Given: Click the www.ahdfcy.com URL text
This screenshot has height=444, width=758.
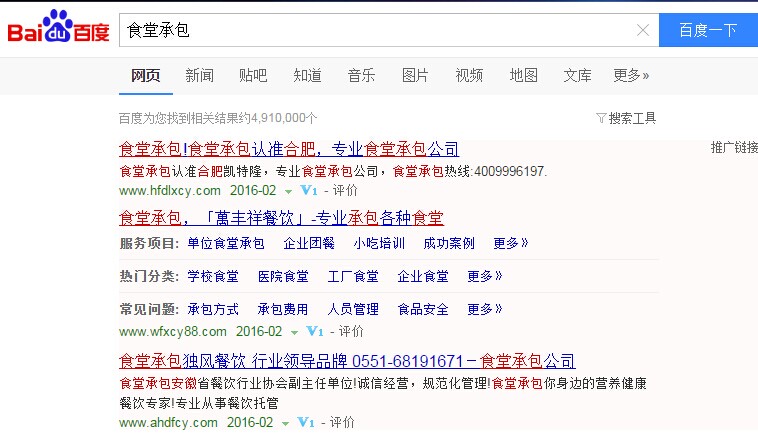Looking at the screenshot, I should click(168, 422).
